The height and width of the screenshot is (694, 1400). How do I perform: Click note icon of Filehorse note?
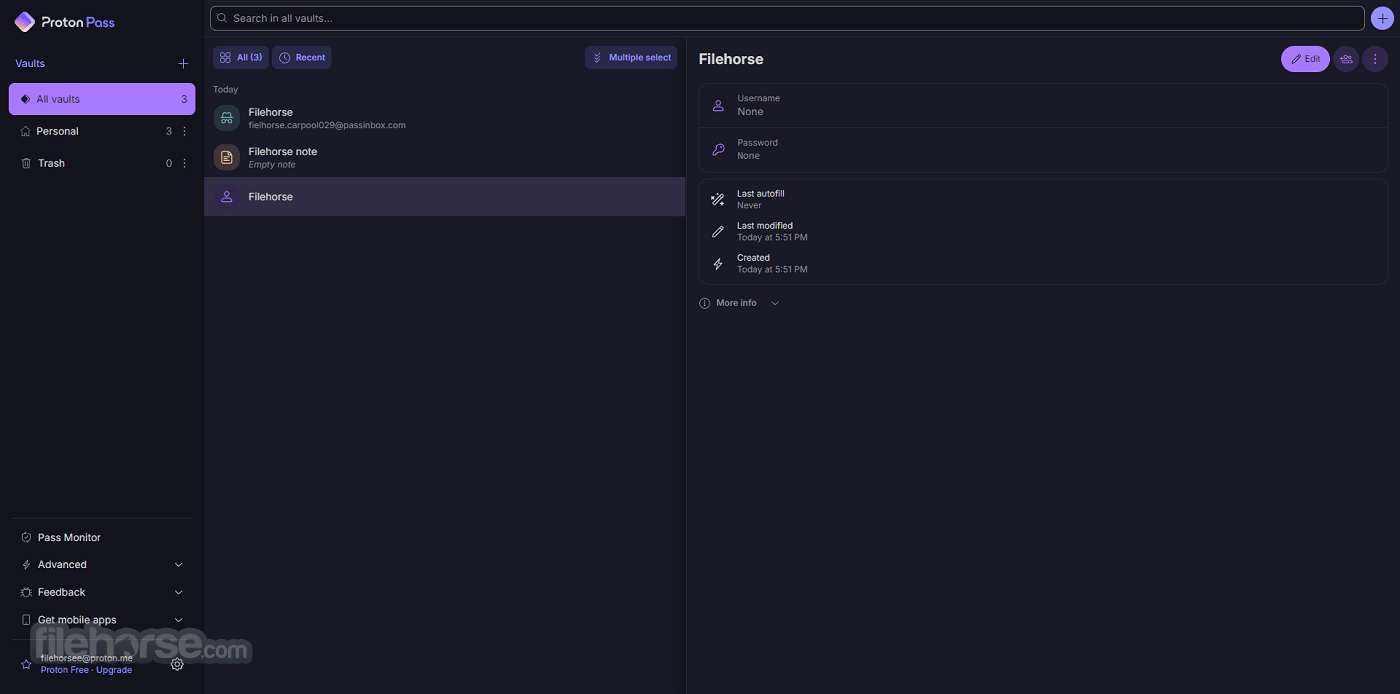click(227, 157)
